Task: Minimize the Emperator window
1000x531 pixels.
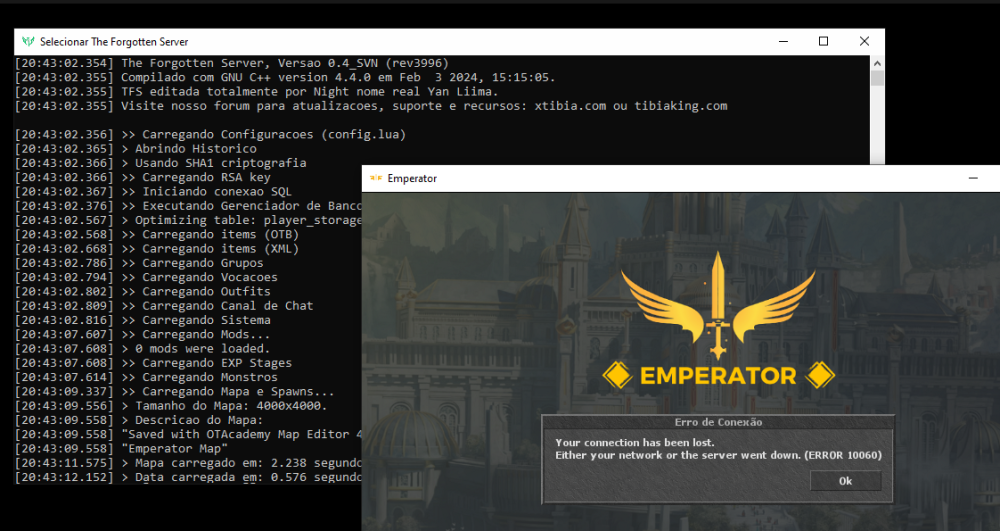Action: [x=973, y=178]
